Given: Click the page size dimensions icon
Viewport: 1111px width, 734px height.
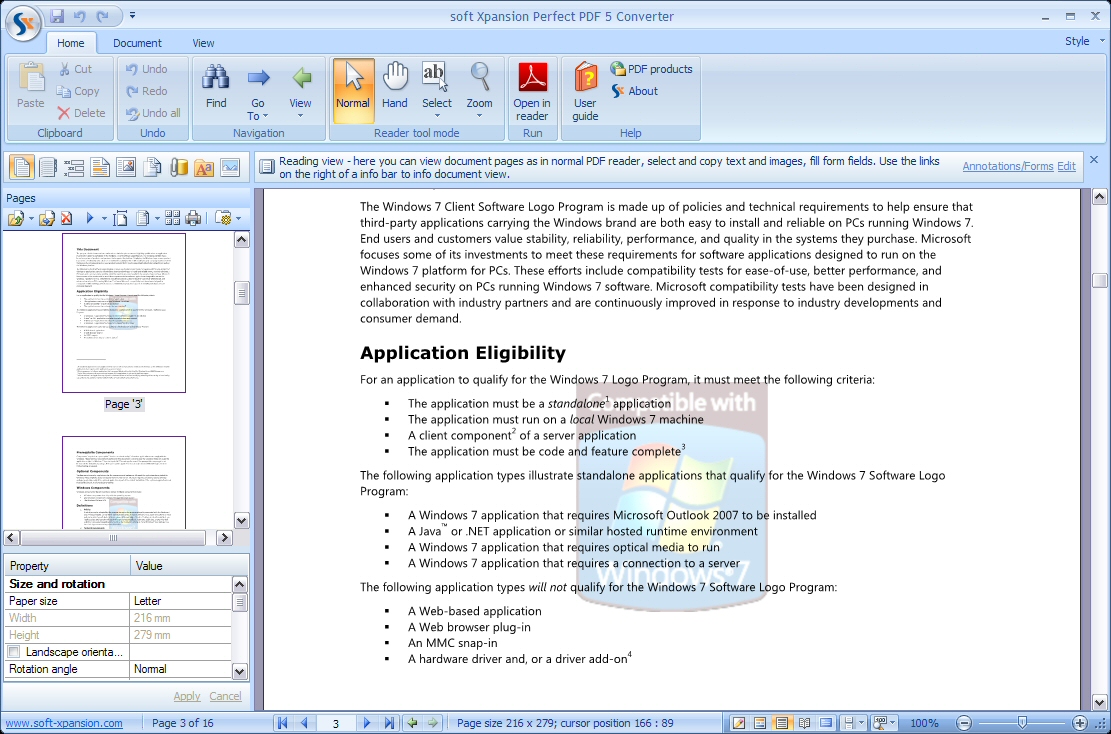Looking at the screenshot, I should (120, 218).
